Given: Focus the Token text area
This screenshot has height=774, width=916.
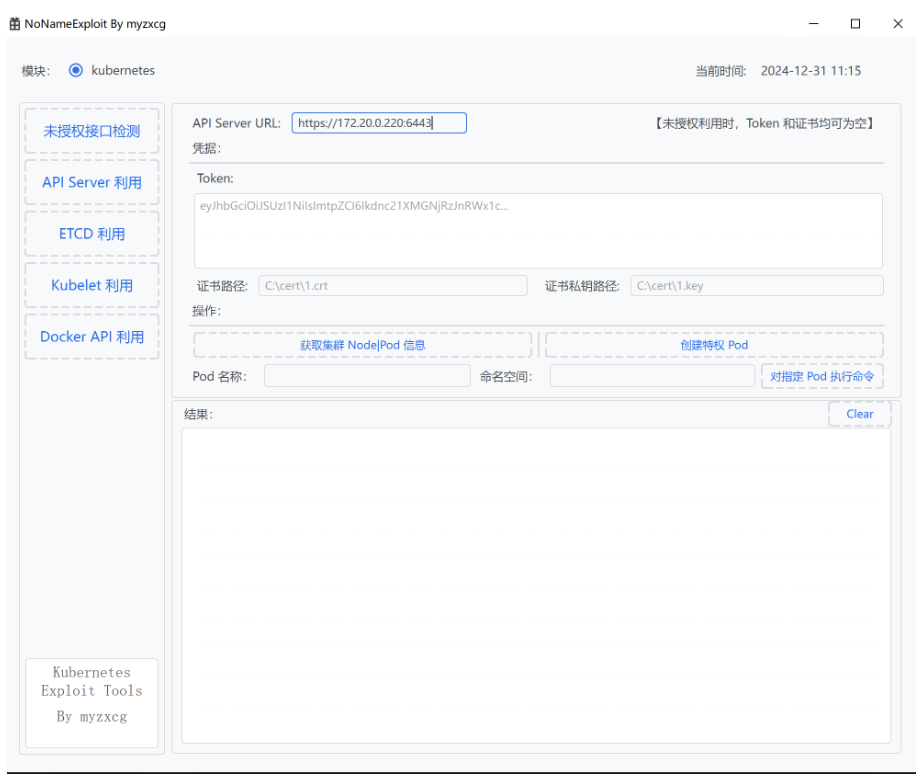Looking at the screenshot, I should point(538,231).
